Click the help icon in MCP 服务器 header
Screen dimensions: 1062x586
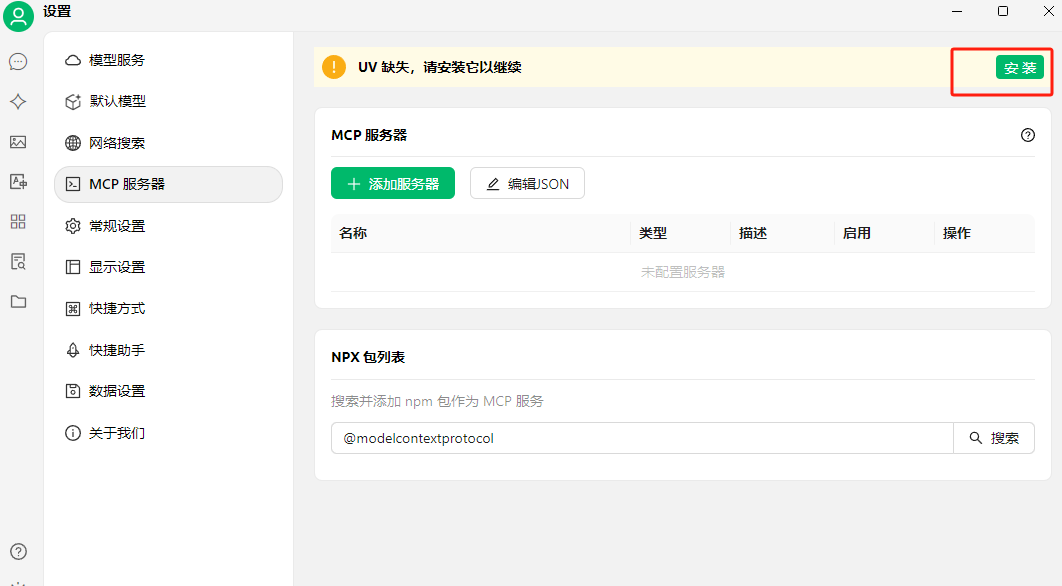[x=1028, y=135]
